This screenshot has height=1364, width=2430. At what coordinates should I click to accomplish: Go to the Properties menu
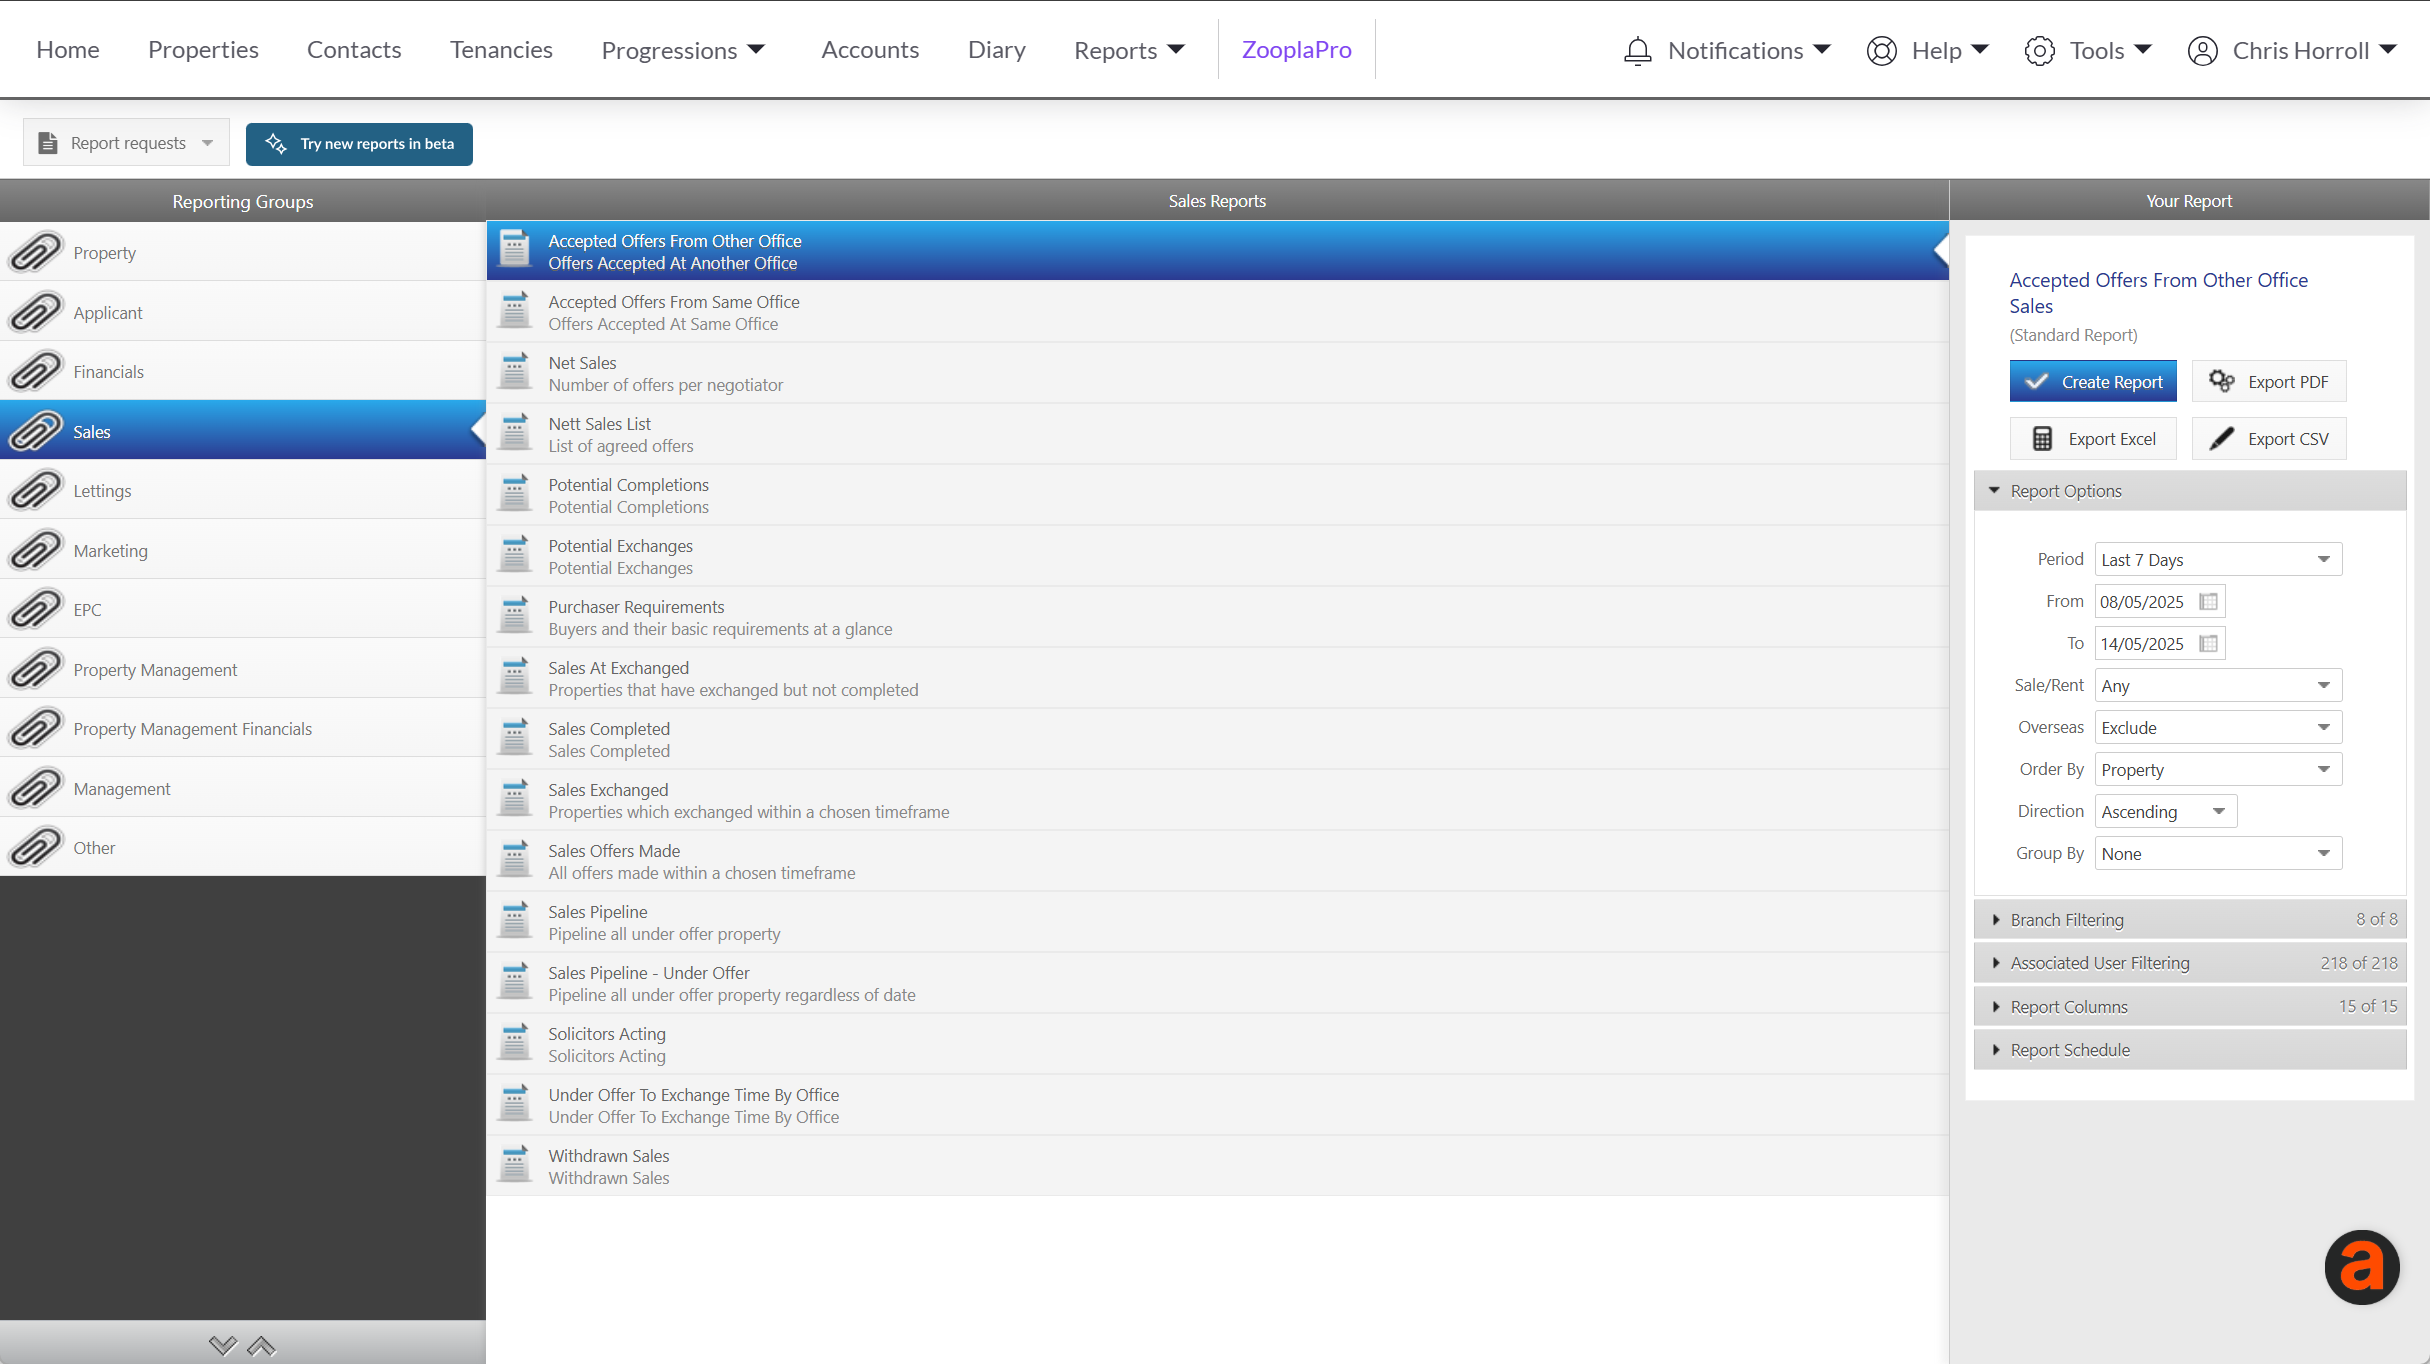(x=203, y=50)
